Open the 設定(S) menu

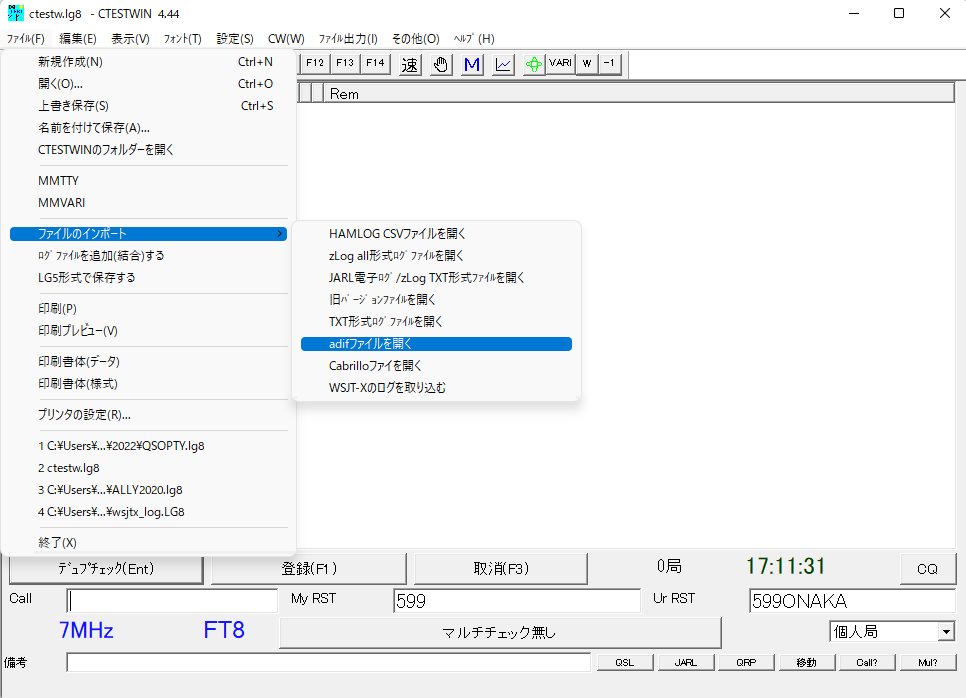tap(235, 39)
